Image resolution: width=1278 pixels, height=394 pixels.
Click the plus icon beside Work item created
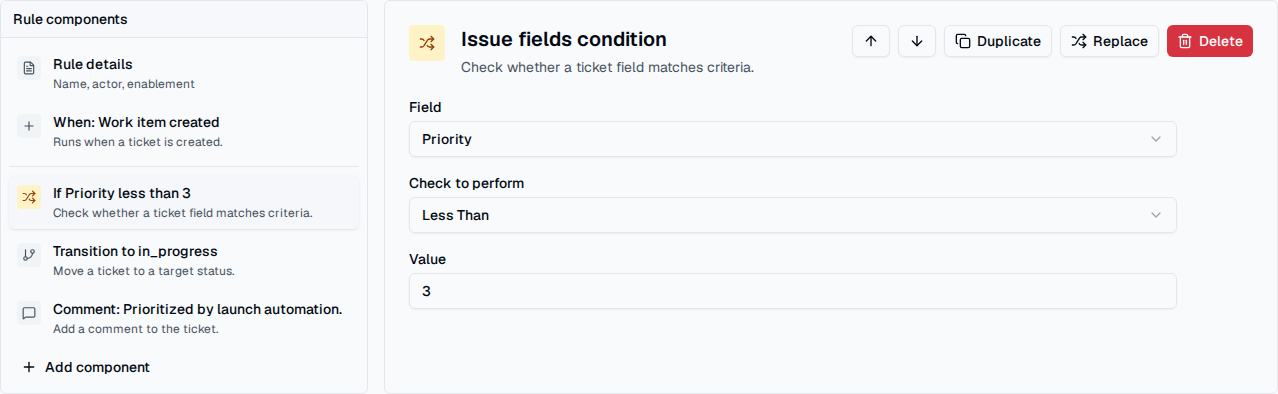(x=29, y=126)
